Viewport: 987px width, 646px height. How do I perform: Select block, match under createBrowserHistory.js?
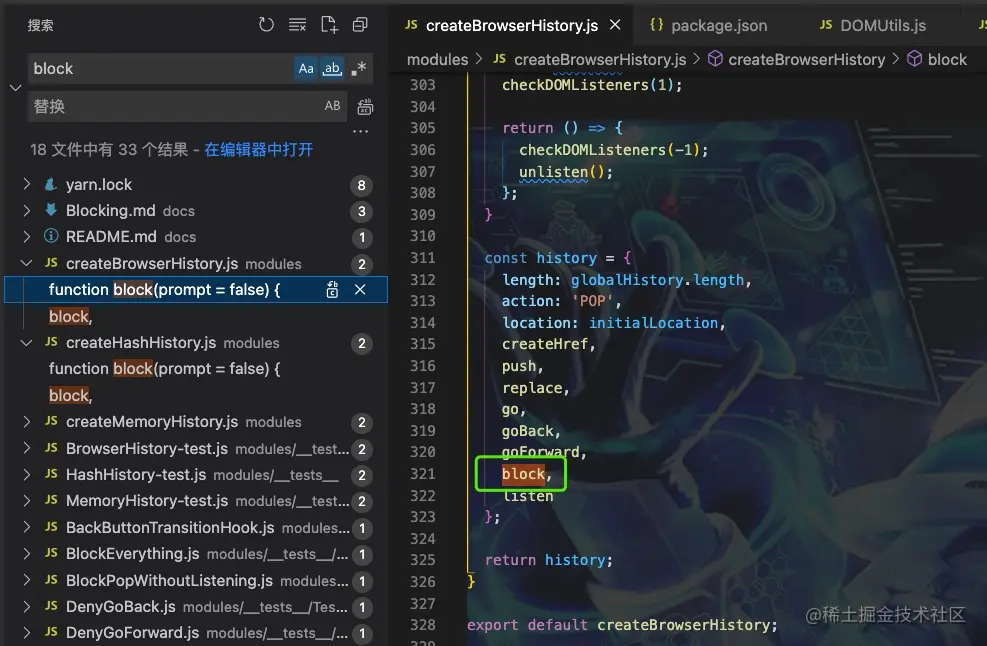tap(71, 317)
